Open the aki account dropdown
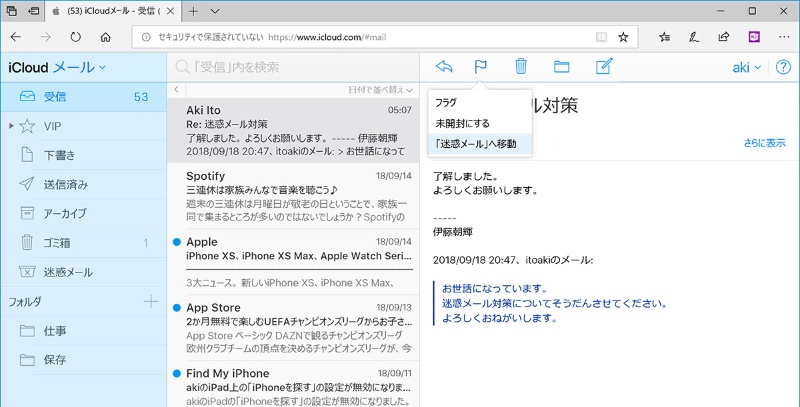 [746, 67]
